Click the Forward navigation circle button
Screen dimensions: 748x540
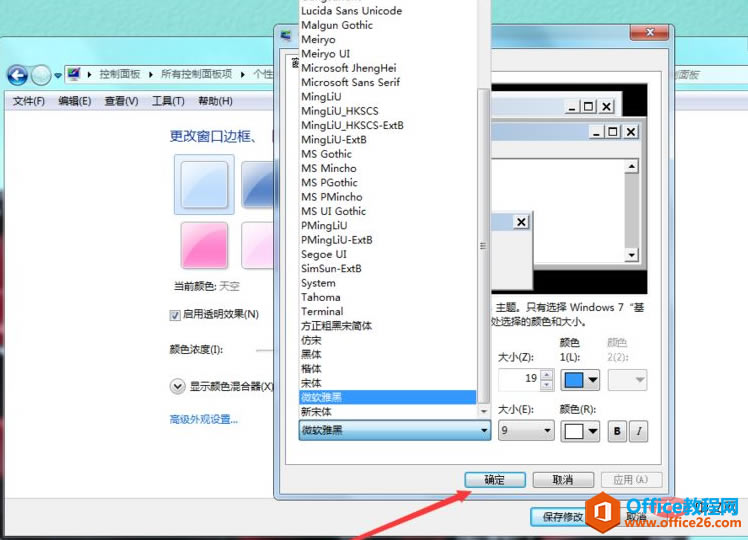click(42, 75)
